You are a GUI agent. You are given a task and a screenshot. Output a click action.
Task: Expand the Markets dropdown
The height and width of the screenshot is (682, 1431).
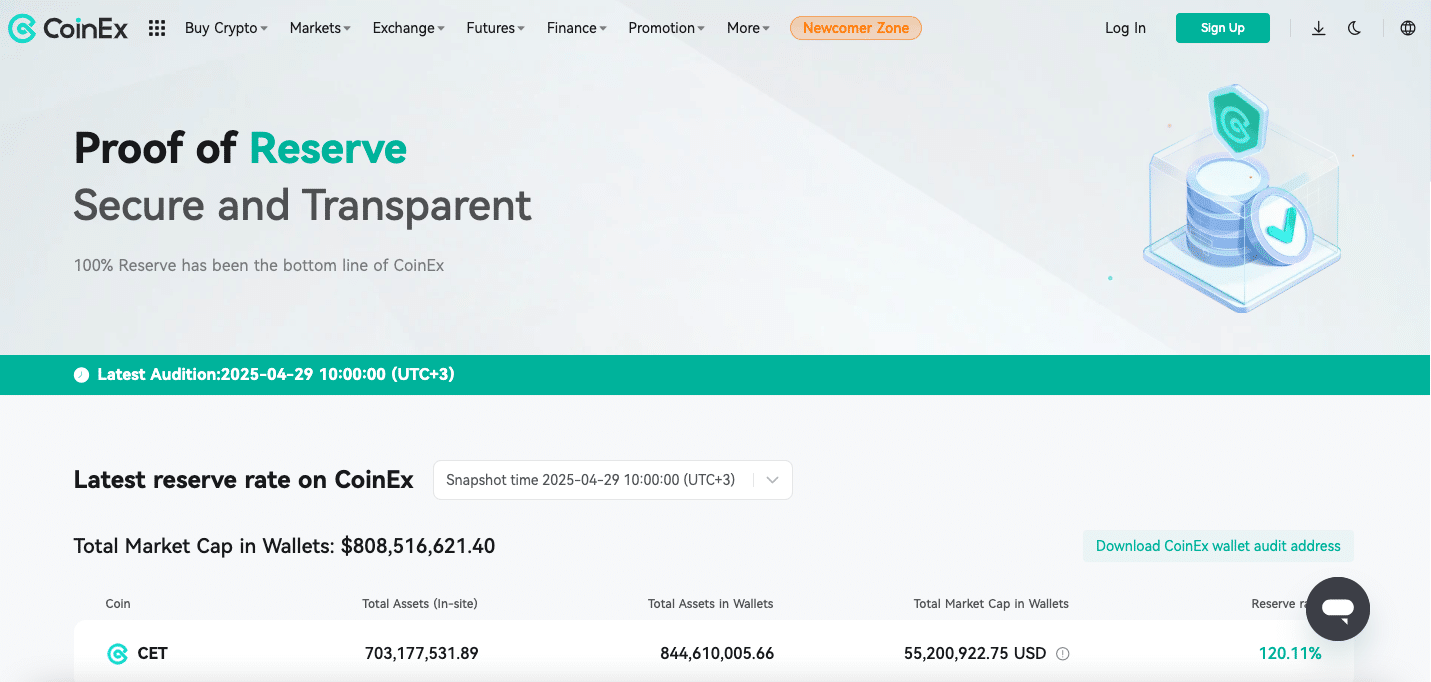tap(320, 28)
